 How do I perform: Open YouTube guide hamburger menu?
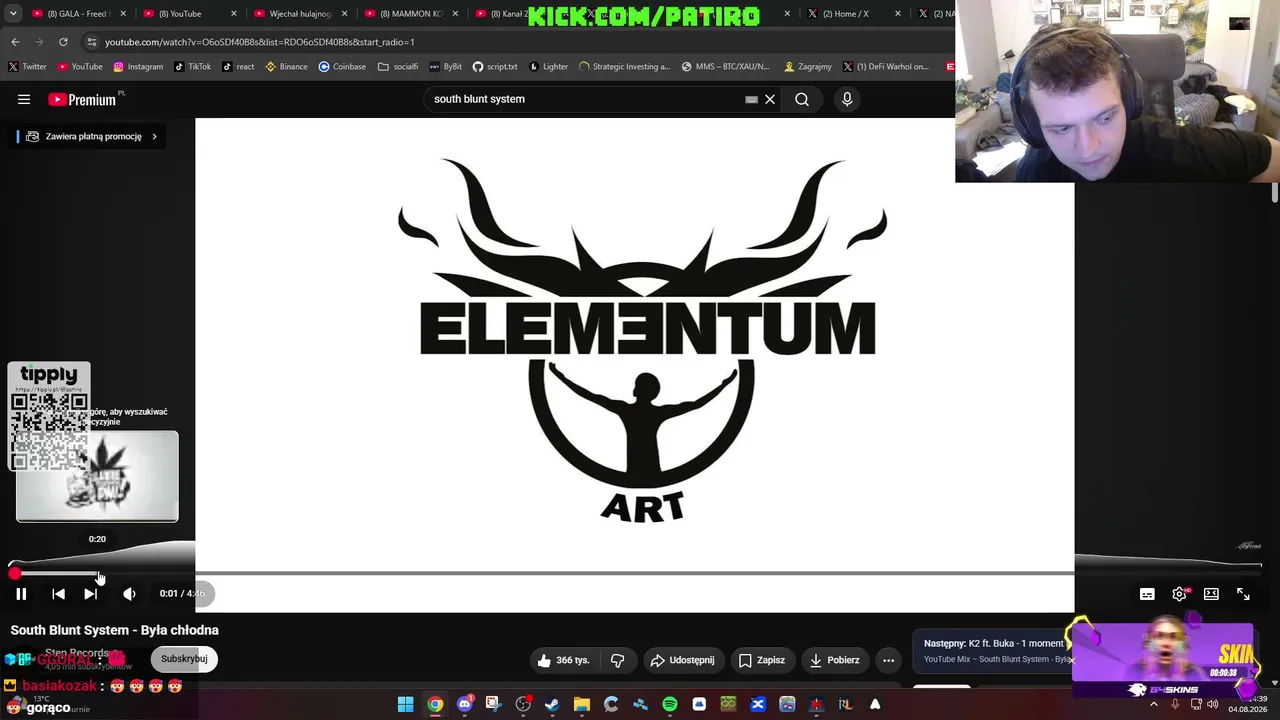pyautogui.click(x=24, y=99)
